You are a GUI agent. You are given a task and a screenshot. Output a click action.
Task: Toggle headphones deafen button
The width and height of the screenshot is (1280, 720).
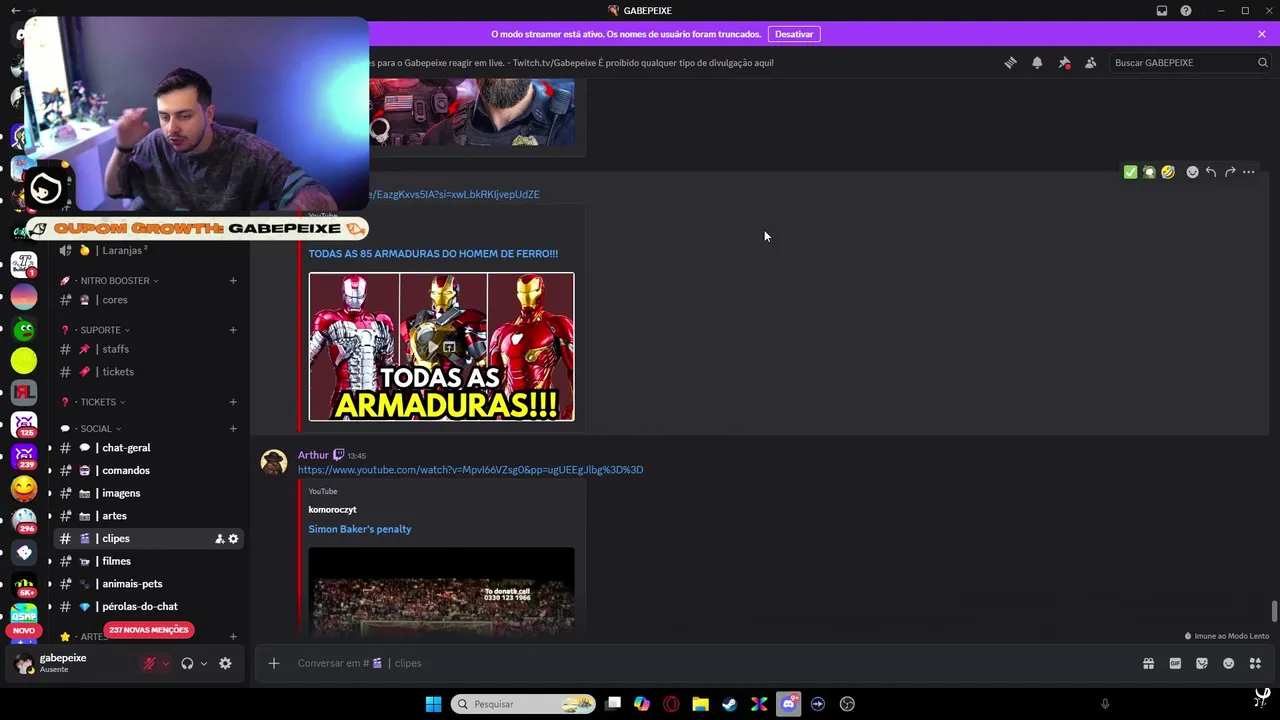click(187, 663)
